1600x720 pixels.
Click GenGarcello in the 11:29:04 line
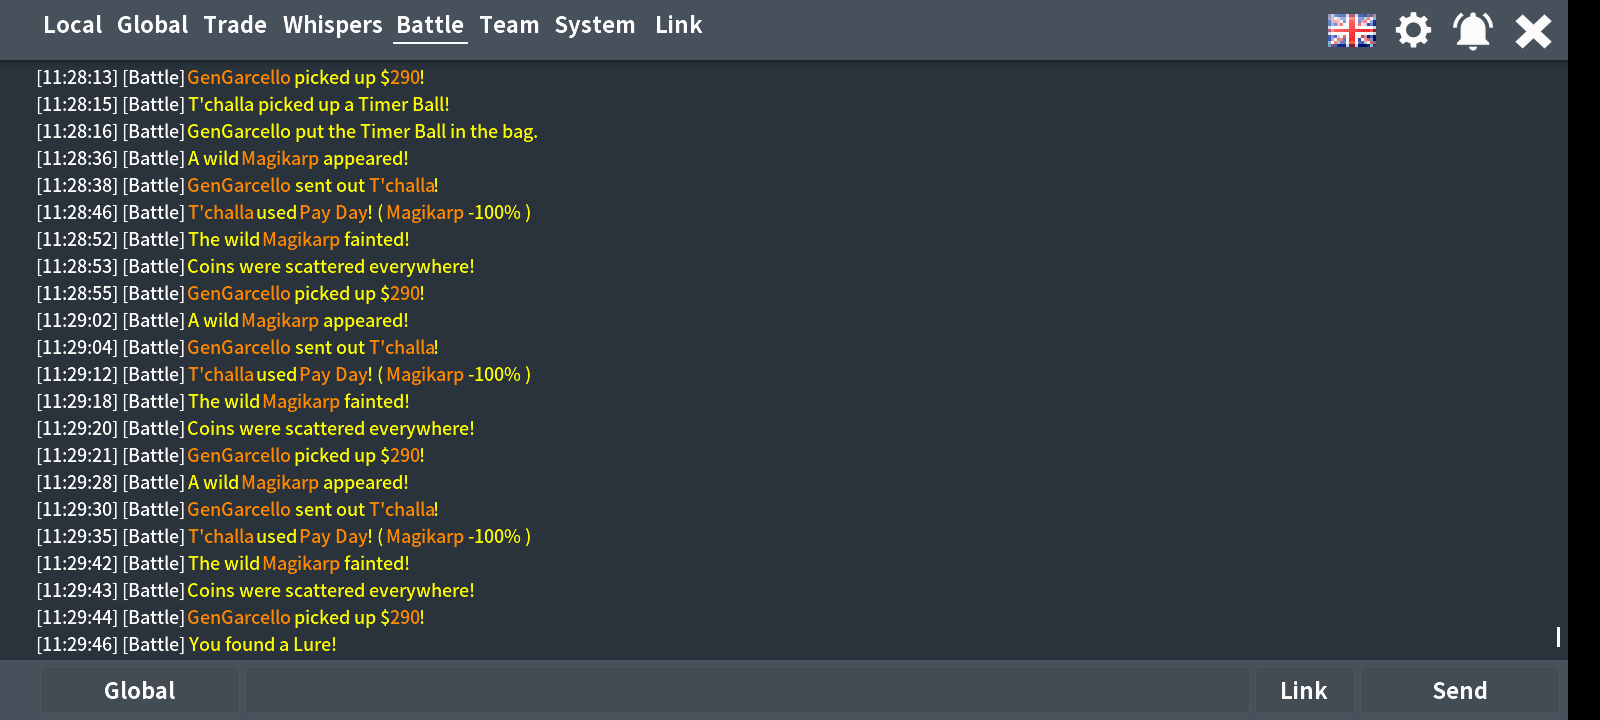[x=239, y=347]
